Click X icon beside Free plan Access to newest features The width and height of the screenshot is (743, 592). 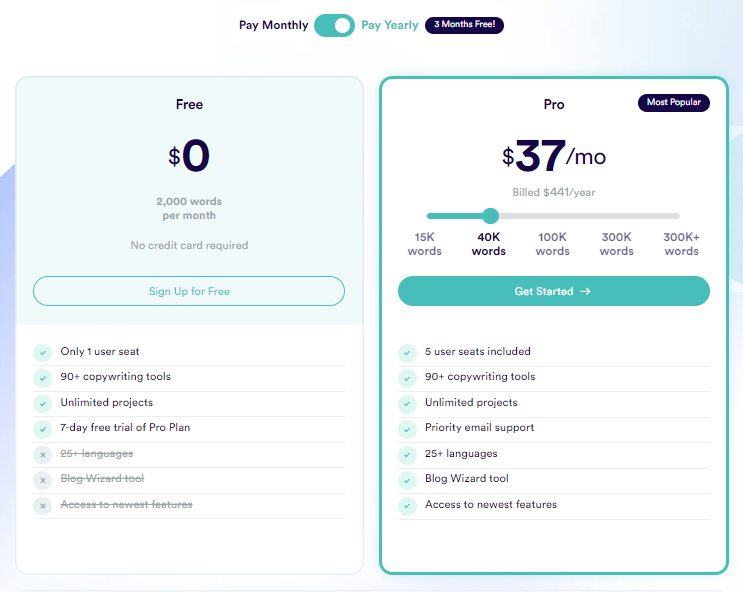(43, 506)
